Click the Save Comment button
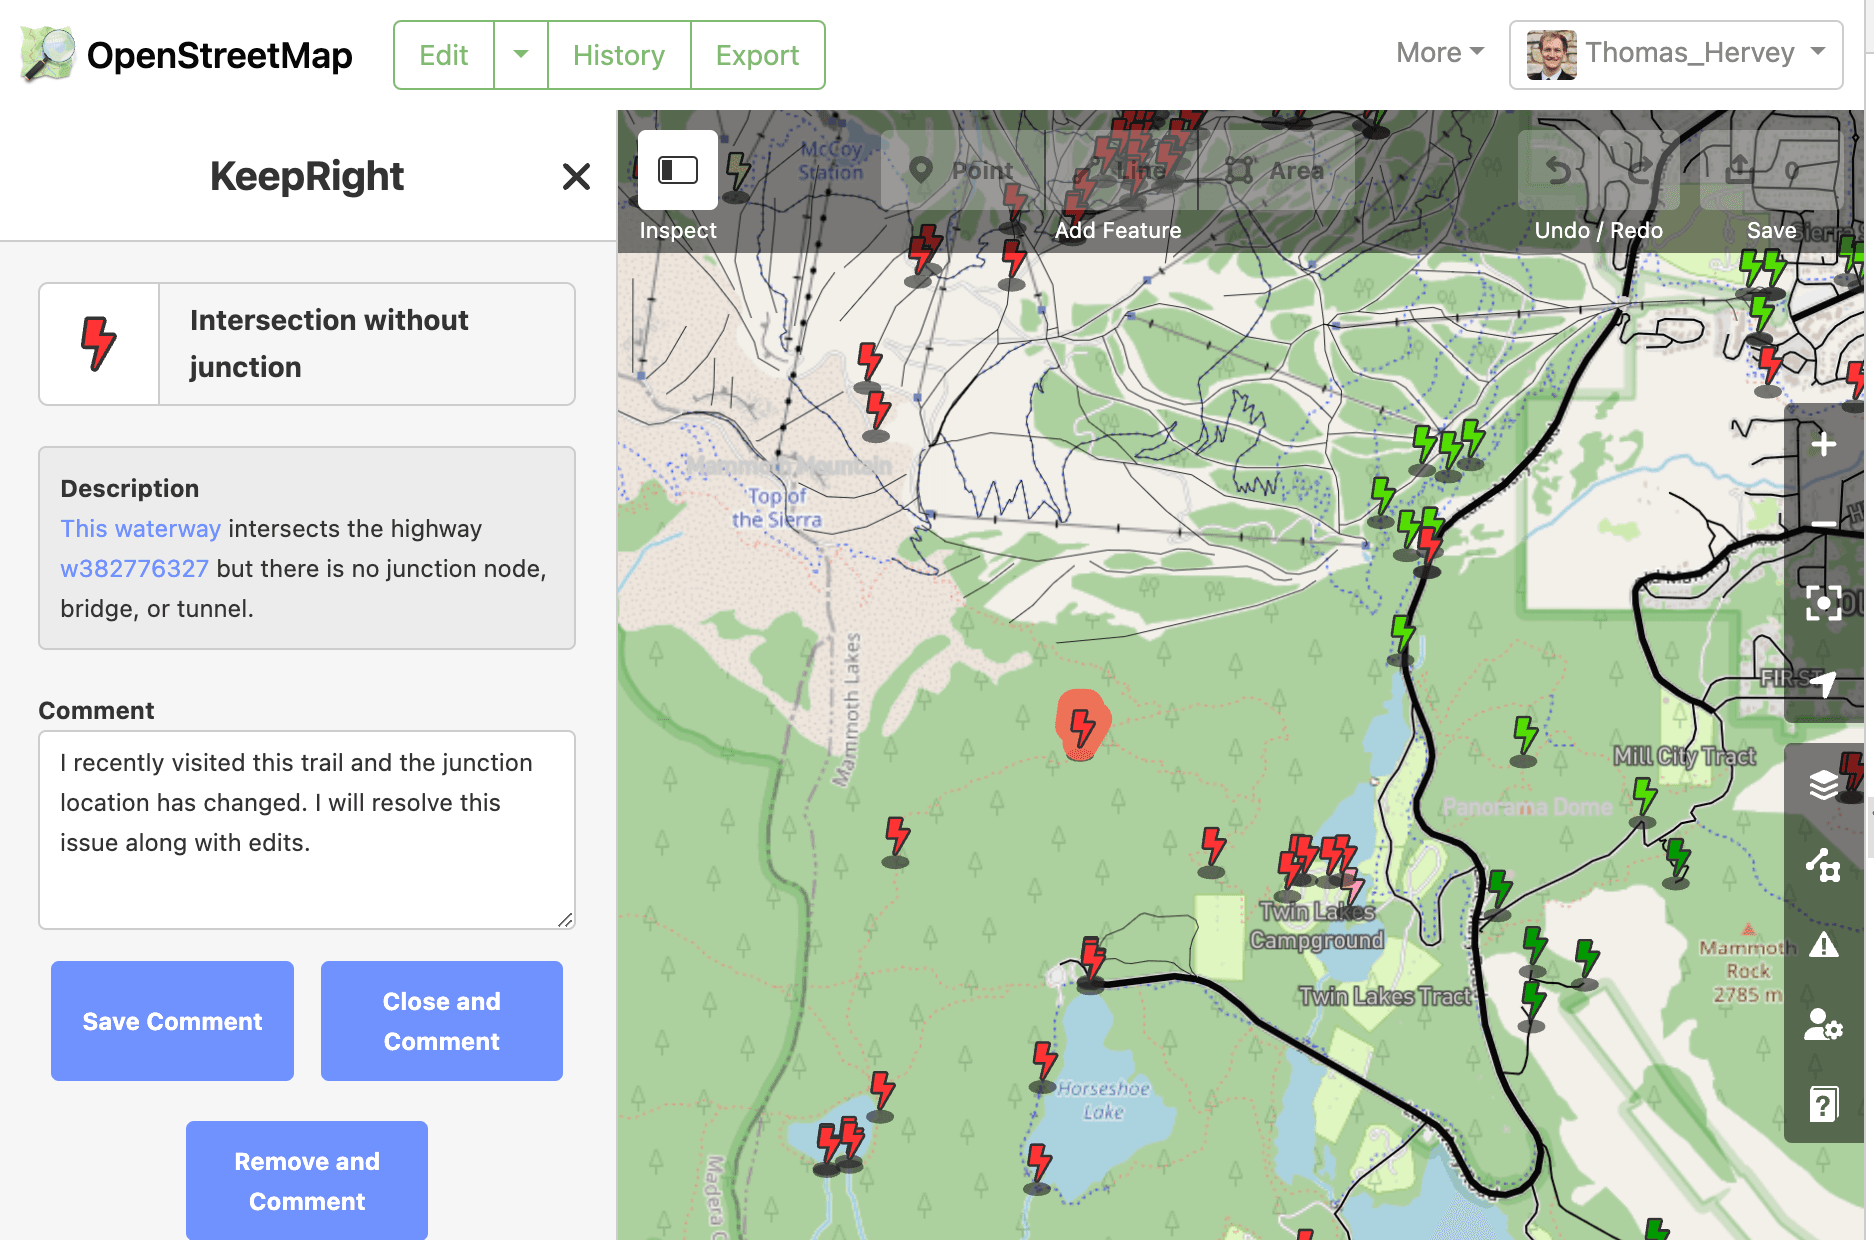This screenshot has height=1240, width=1874. click(x=171, y=1021)
